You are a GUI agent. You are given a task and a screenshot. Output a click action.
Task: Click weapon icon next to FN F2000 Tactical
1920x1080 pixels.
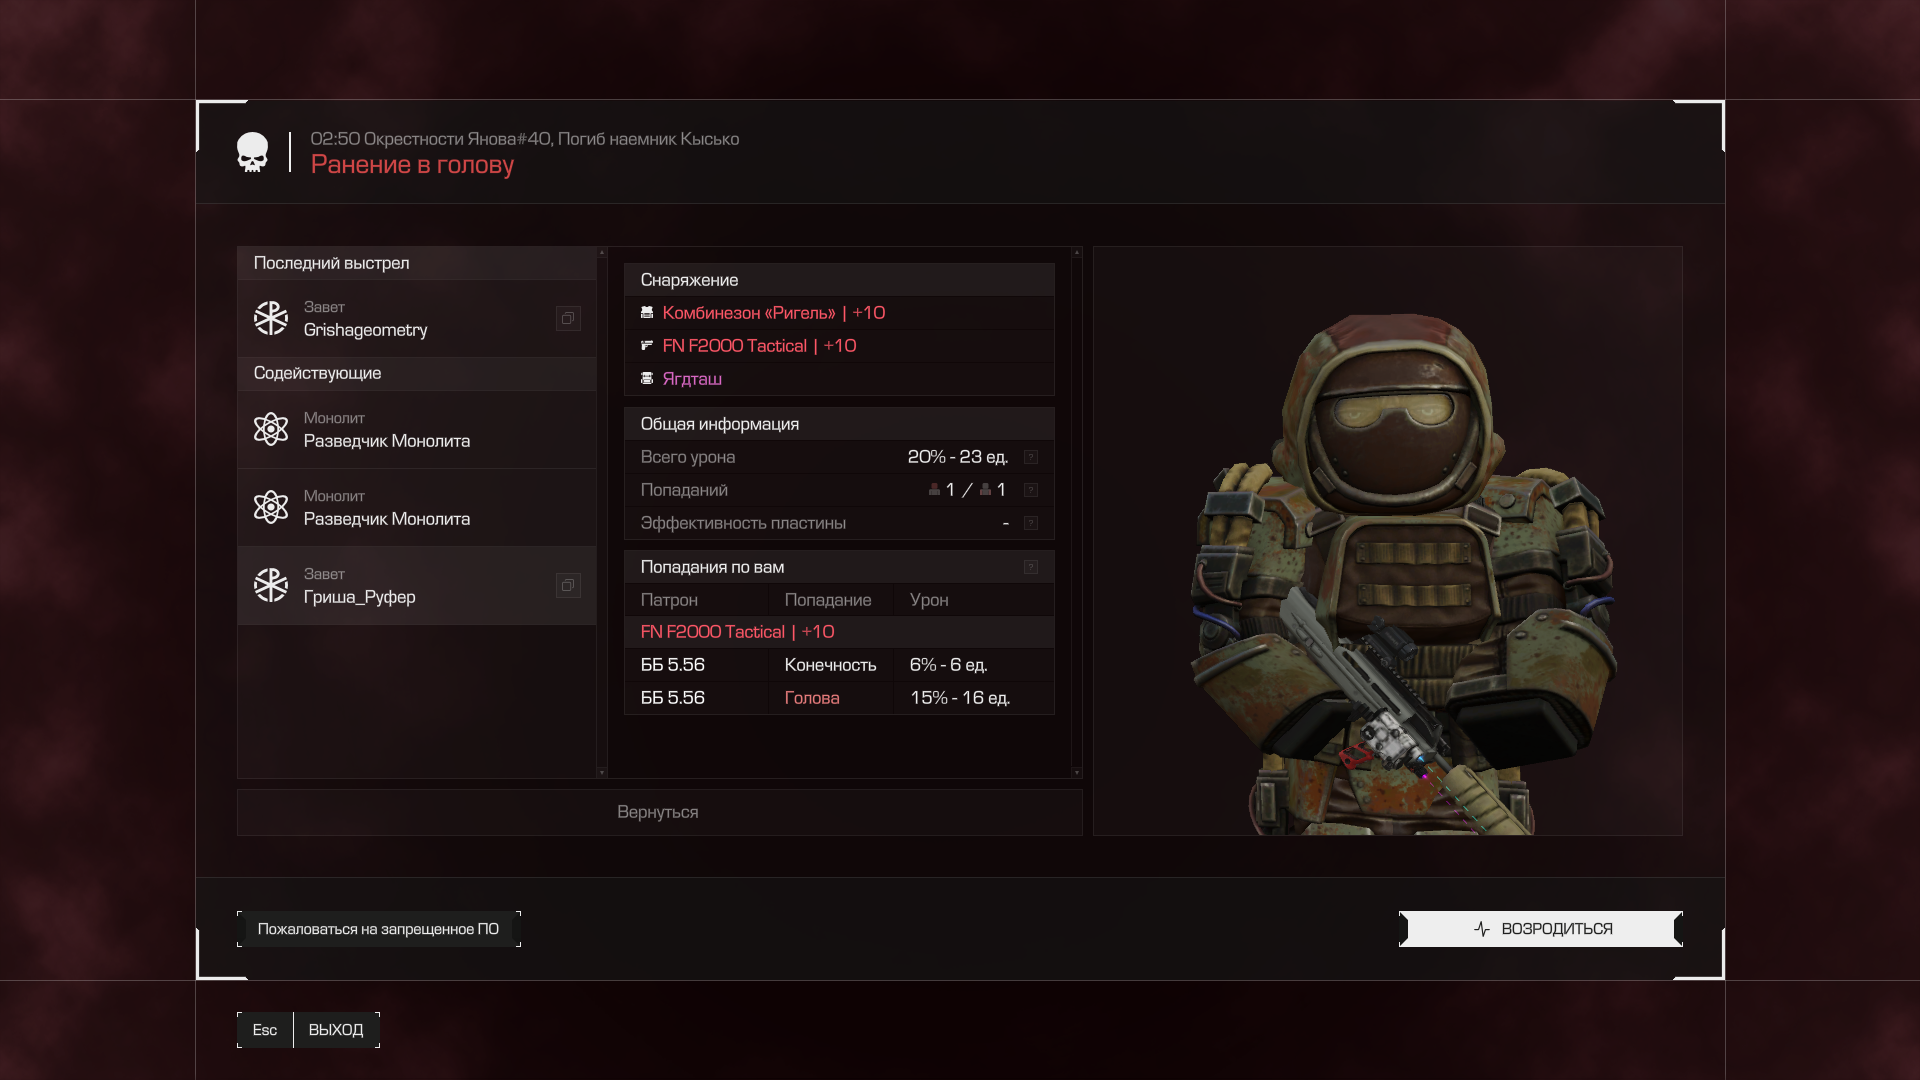pos(647,346)
